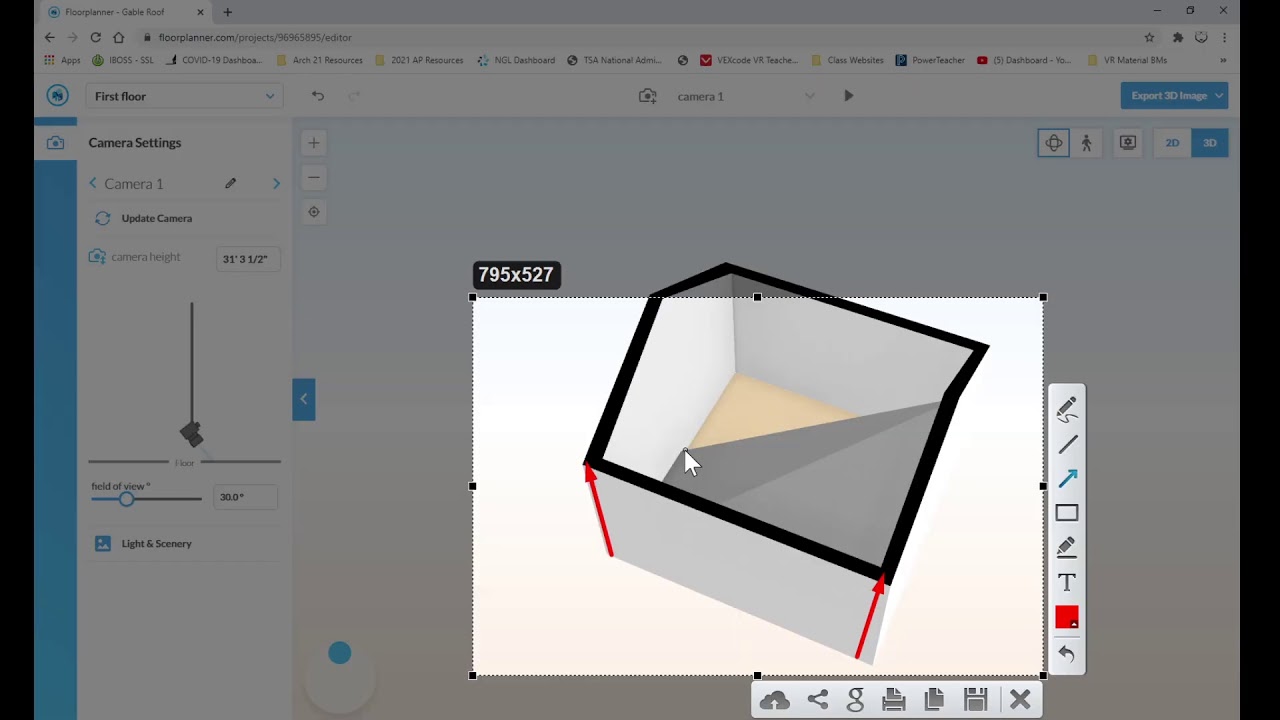1280x720 pixels.
Task: Go to the previous camera
Action: click(93, 183)
